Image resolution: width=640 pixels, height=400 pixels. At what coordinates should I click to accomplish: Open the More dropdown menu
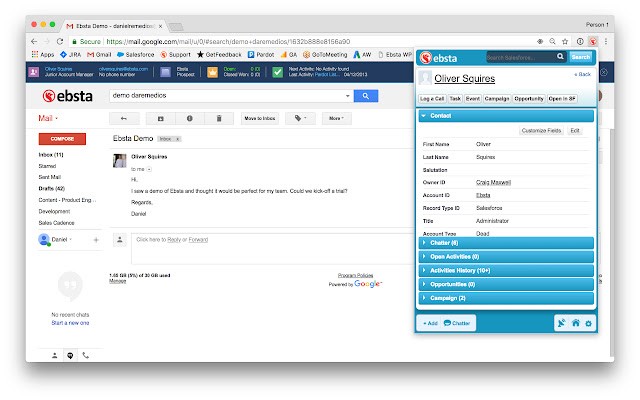pyautogui.click(x=336, y=118)
